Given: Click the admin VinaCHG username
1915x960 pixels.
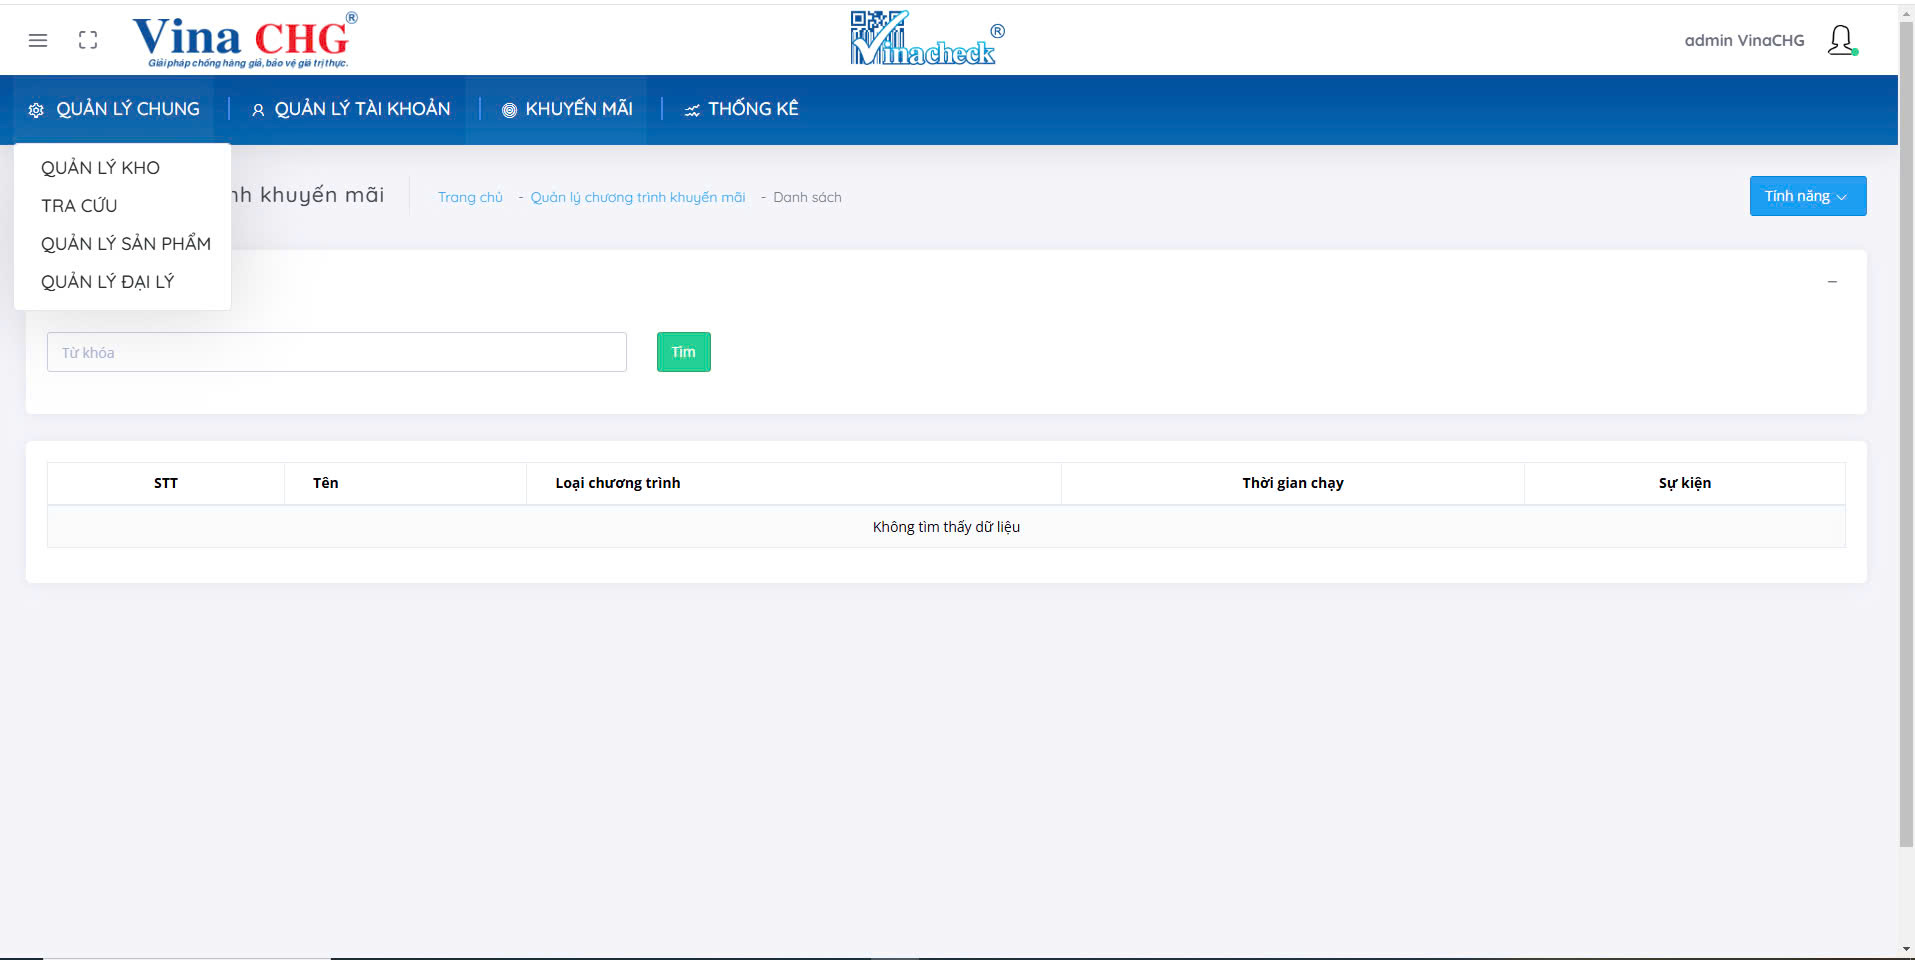Looking at the screenshot, I should pyautogui.click(x=1745, y=40).
